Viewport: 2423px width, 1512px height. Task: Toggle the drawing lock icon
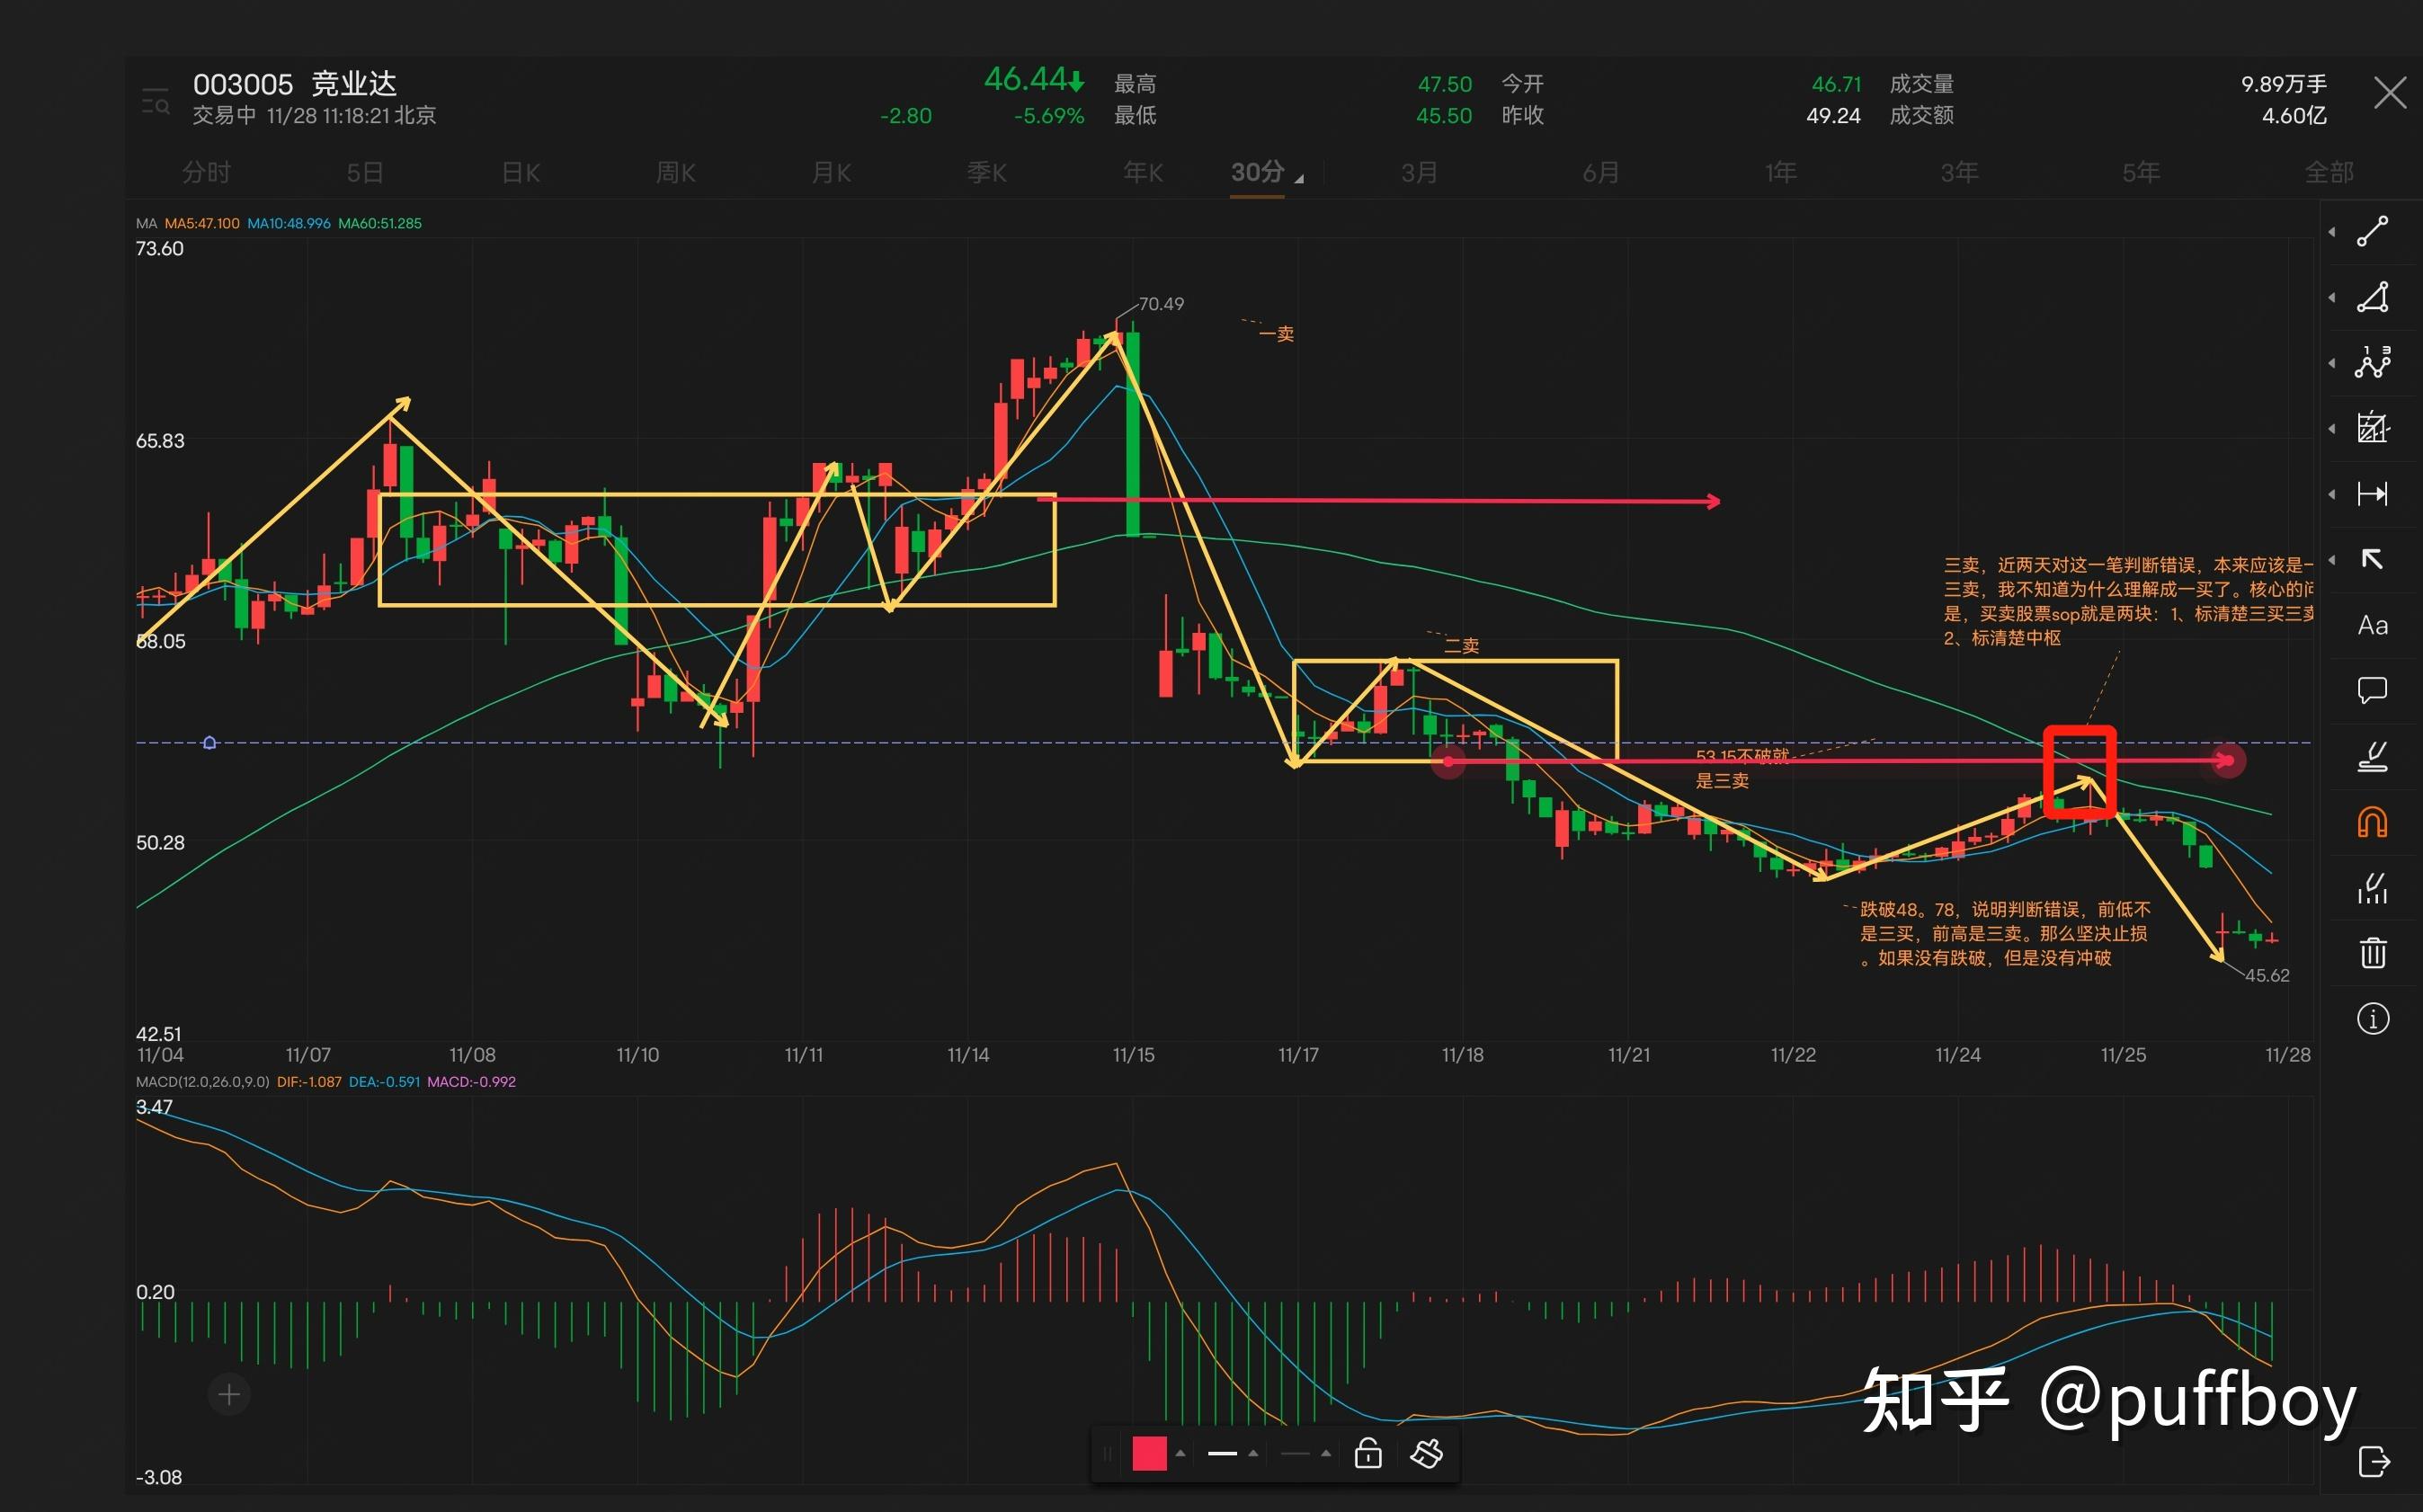1368,1453
